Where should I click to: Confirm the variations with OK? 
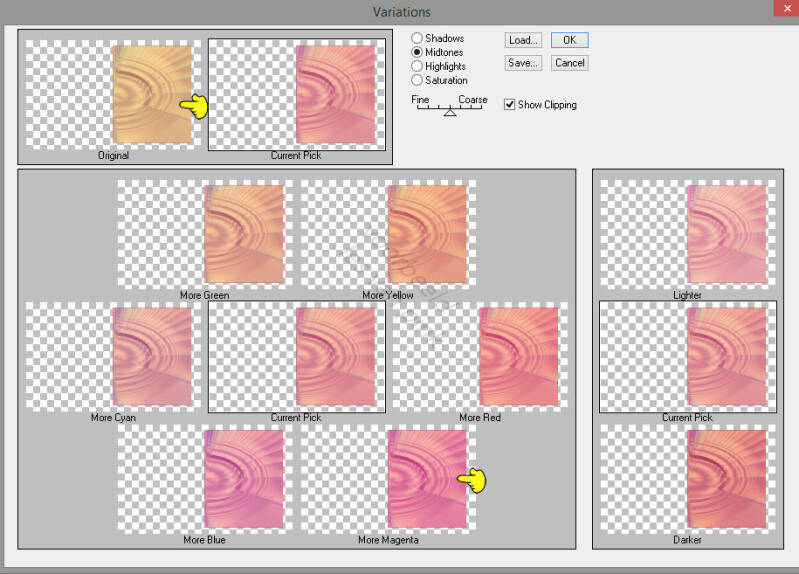click(569, 40)
